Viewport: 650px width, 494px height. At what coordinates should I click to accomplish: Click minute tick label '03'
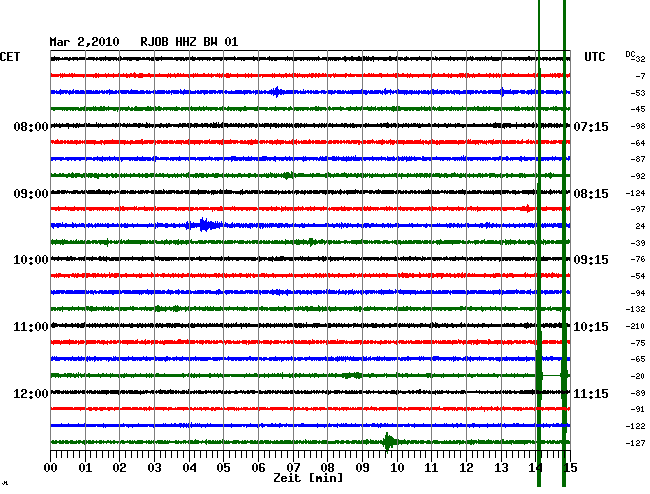tap(155, 468)
